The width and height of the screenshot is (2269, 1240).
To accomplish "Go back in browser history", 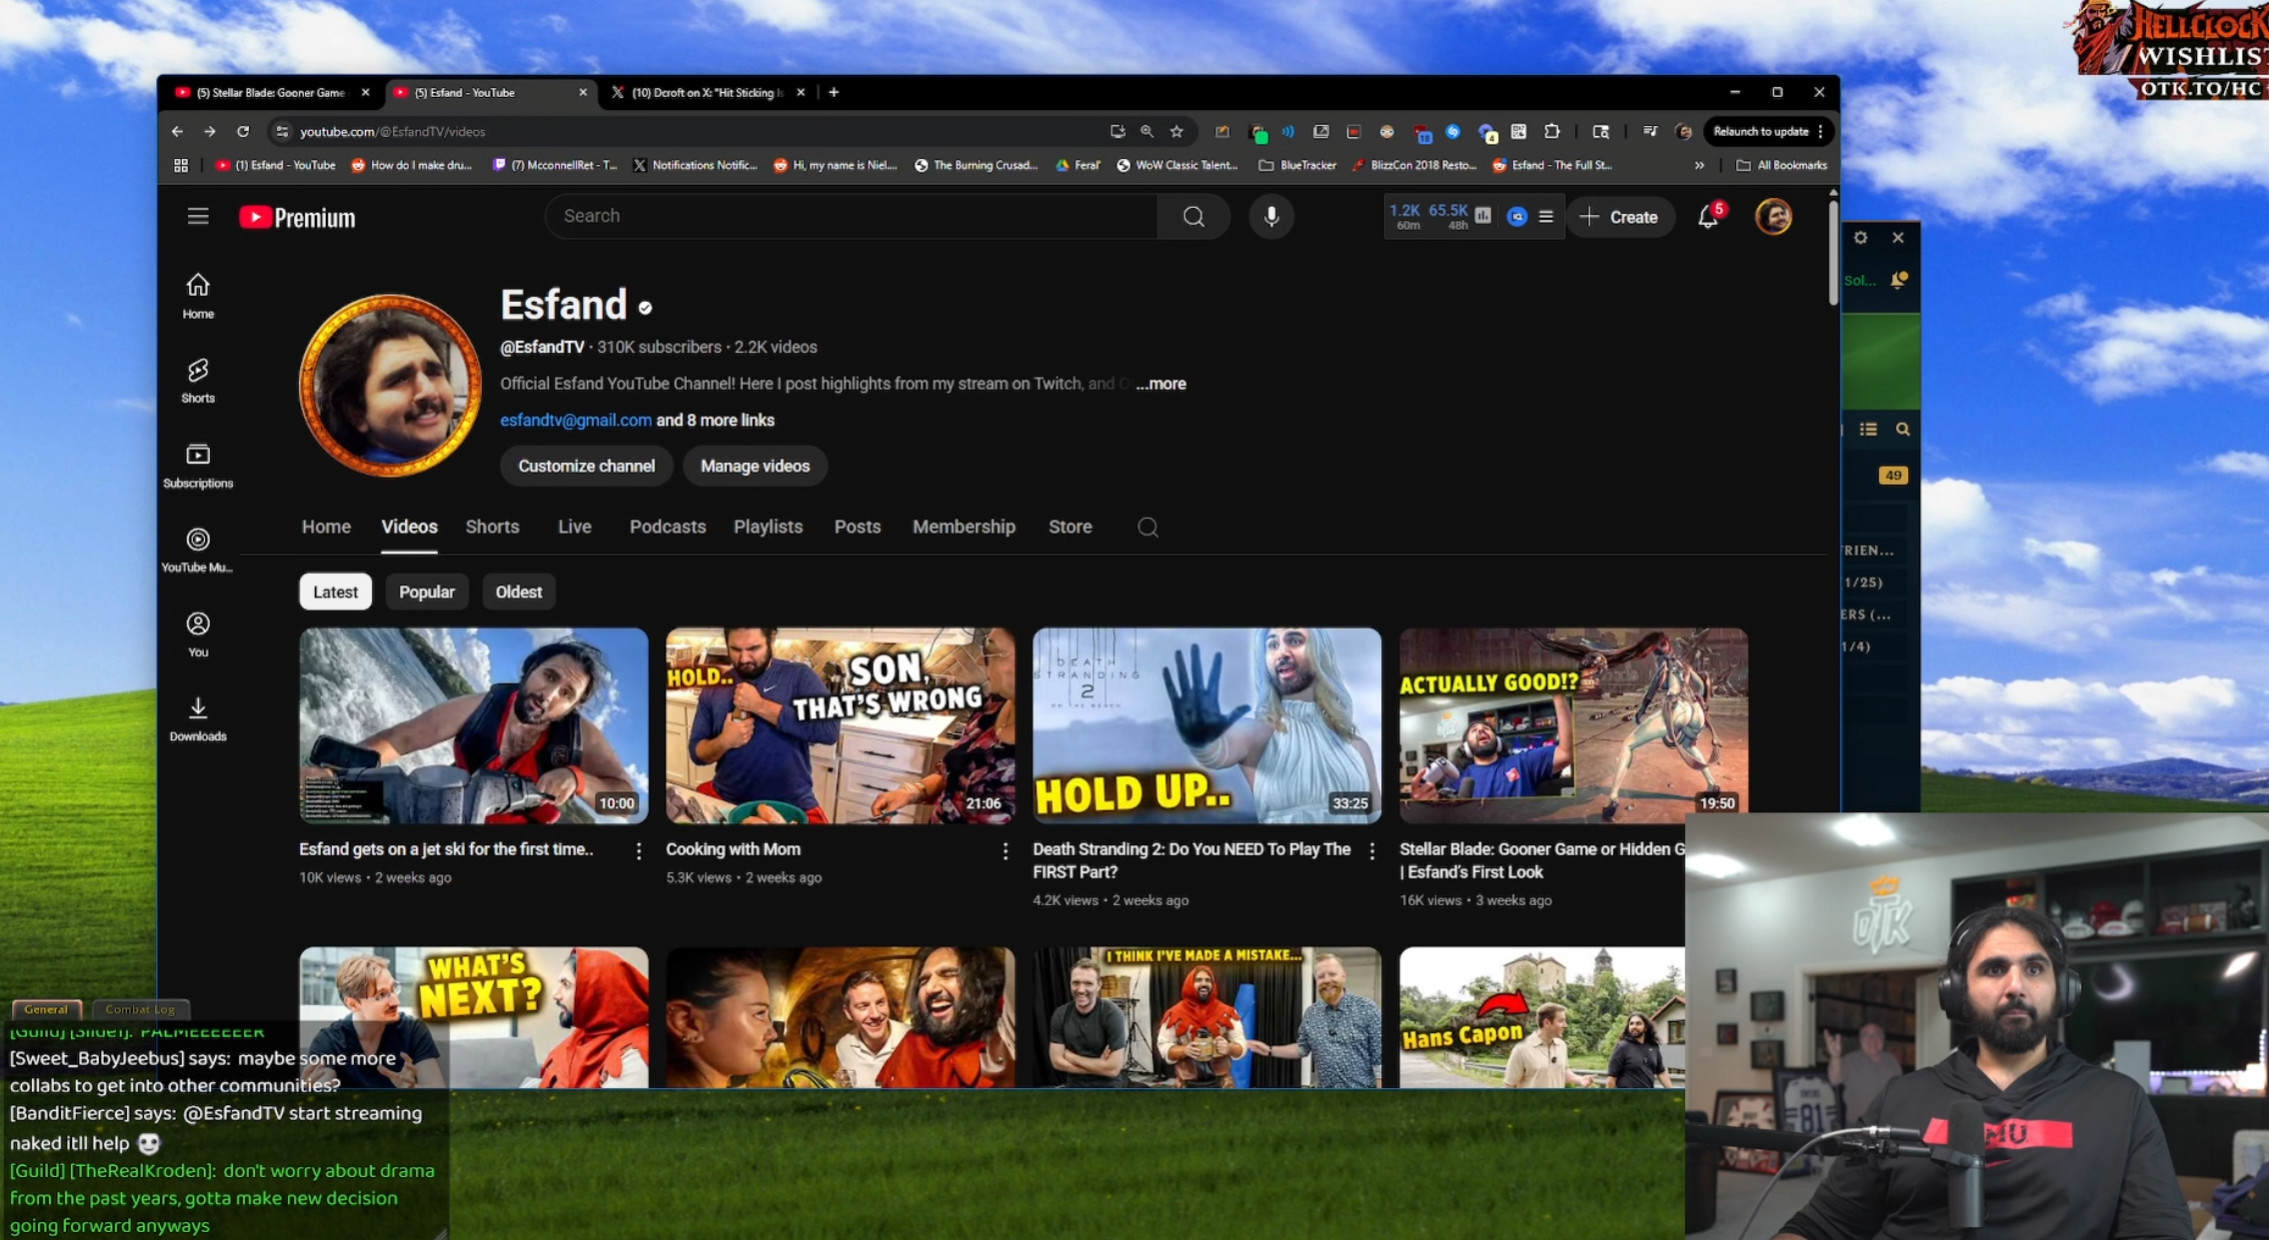I will [x=177, y=131].
